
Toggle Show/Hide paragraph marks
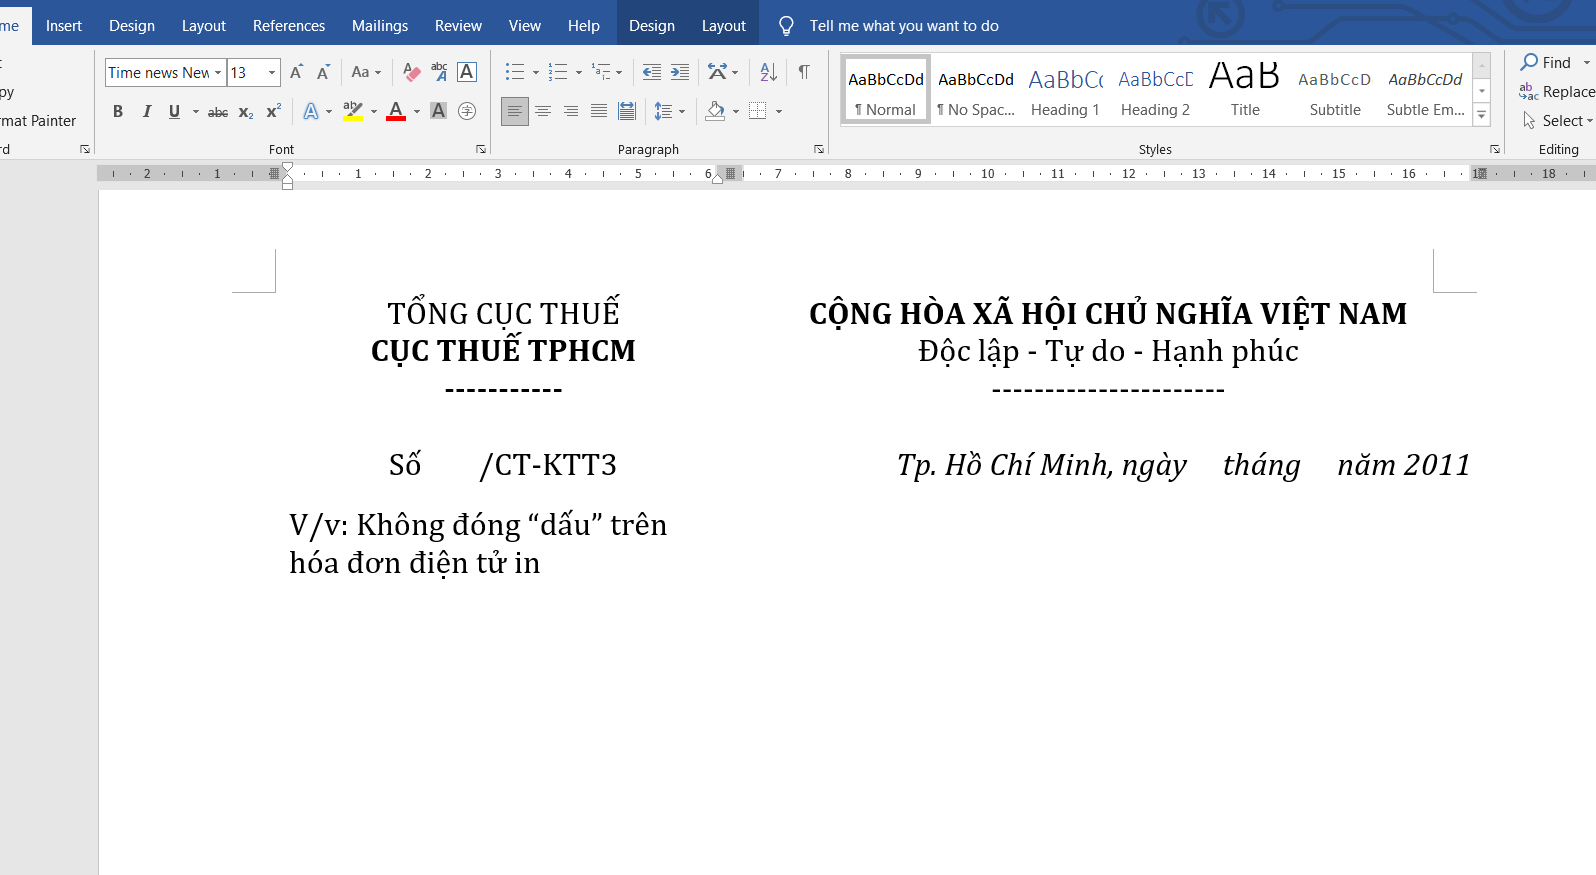click(x=804, y=72)
